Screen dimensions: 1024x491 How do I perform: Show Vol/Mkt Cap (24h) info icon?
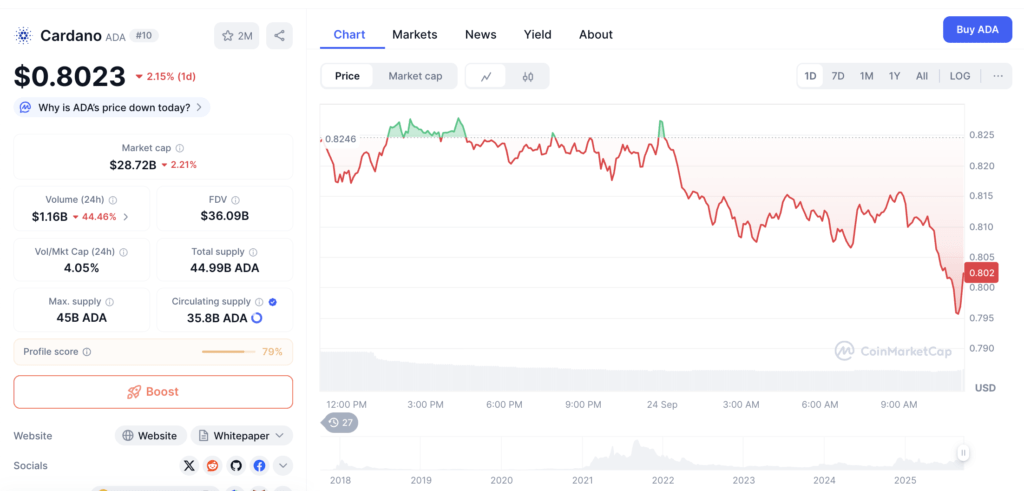pos(123,251)
